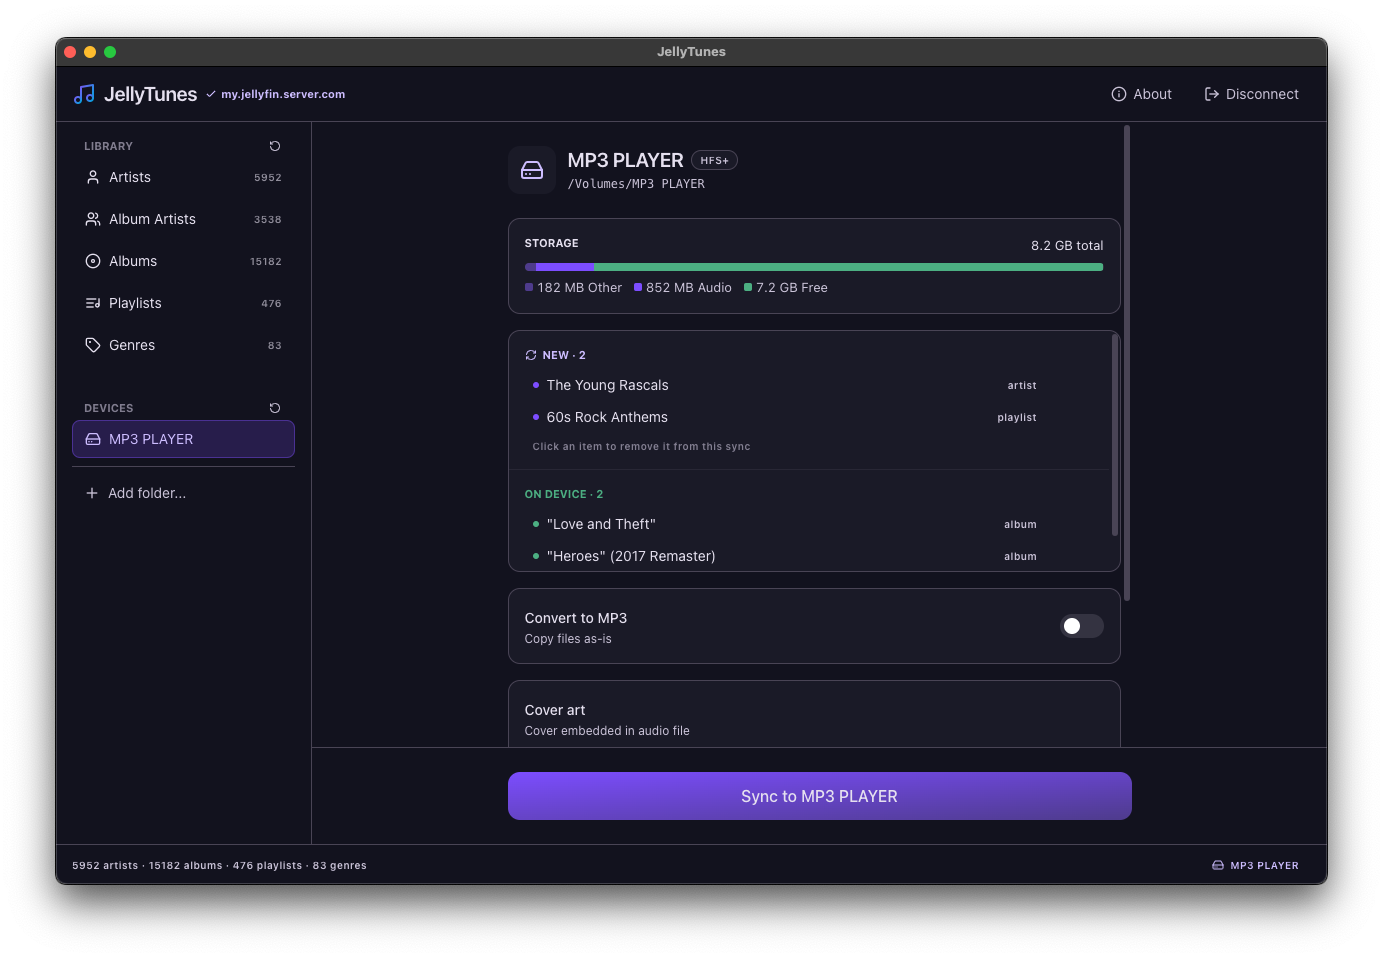Open Genres via its tag icon
The width and height of the screenshot is (1383, 958).
93,345
